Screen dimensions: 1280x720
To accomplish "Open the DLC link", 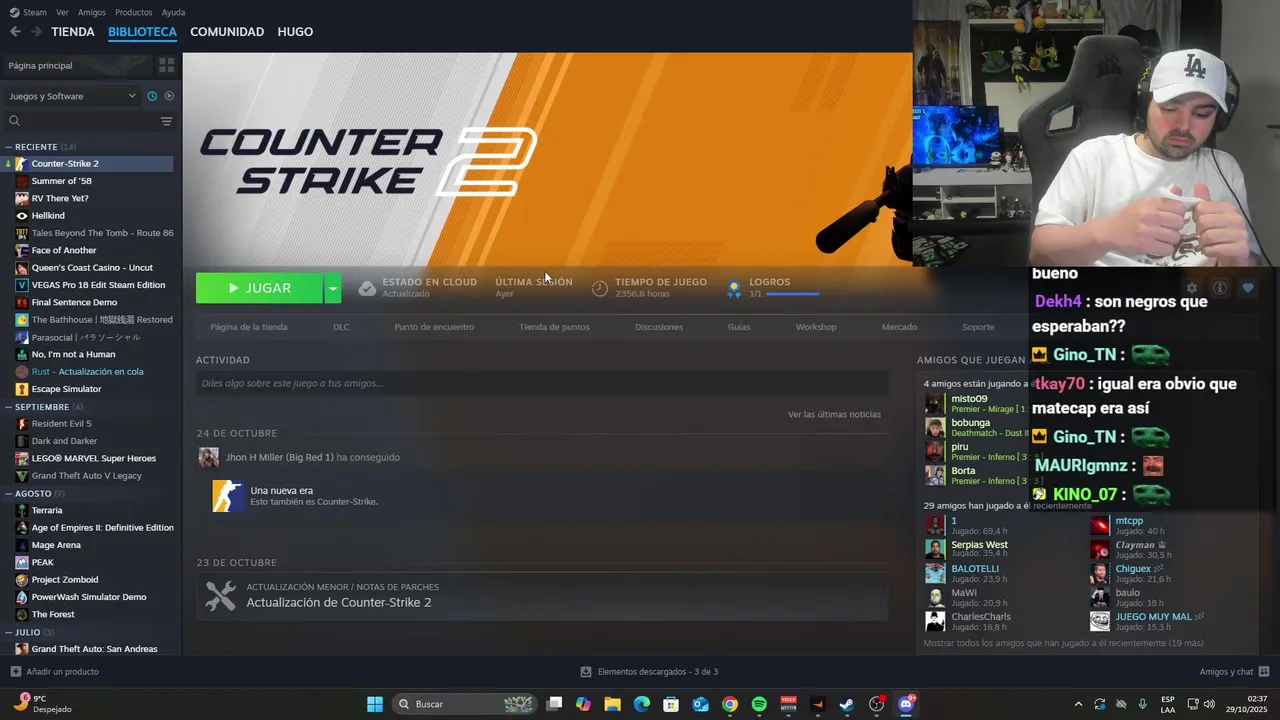I will tap(341, 327).
